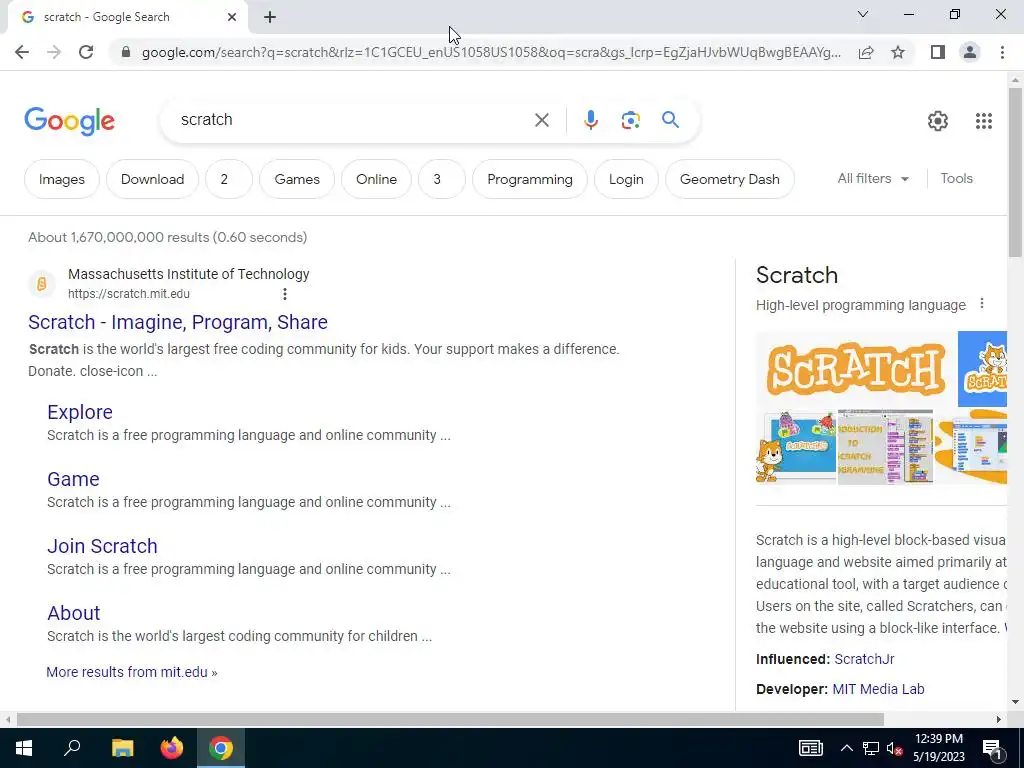Click the horizontal page scrollbar
The width and height of the screenshot is (1024, 768).
tap(450, 719)
